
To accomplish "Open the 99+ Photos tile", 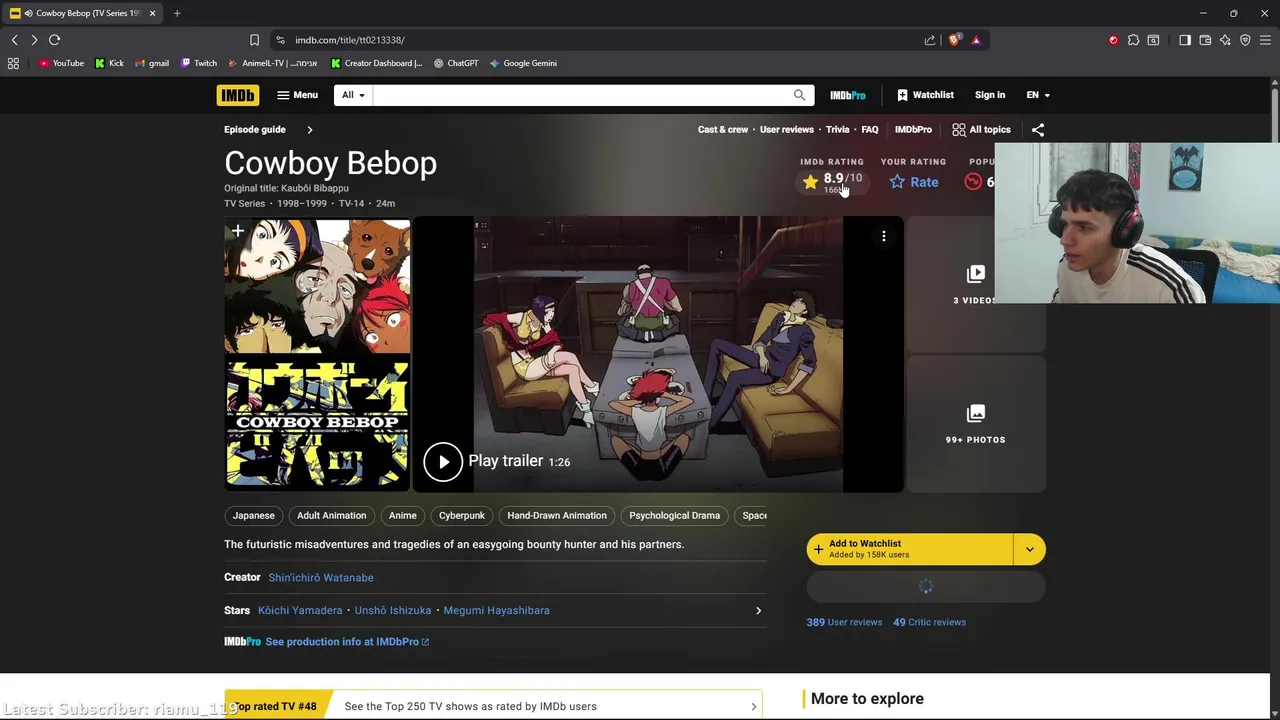I will pos(975,424).
